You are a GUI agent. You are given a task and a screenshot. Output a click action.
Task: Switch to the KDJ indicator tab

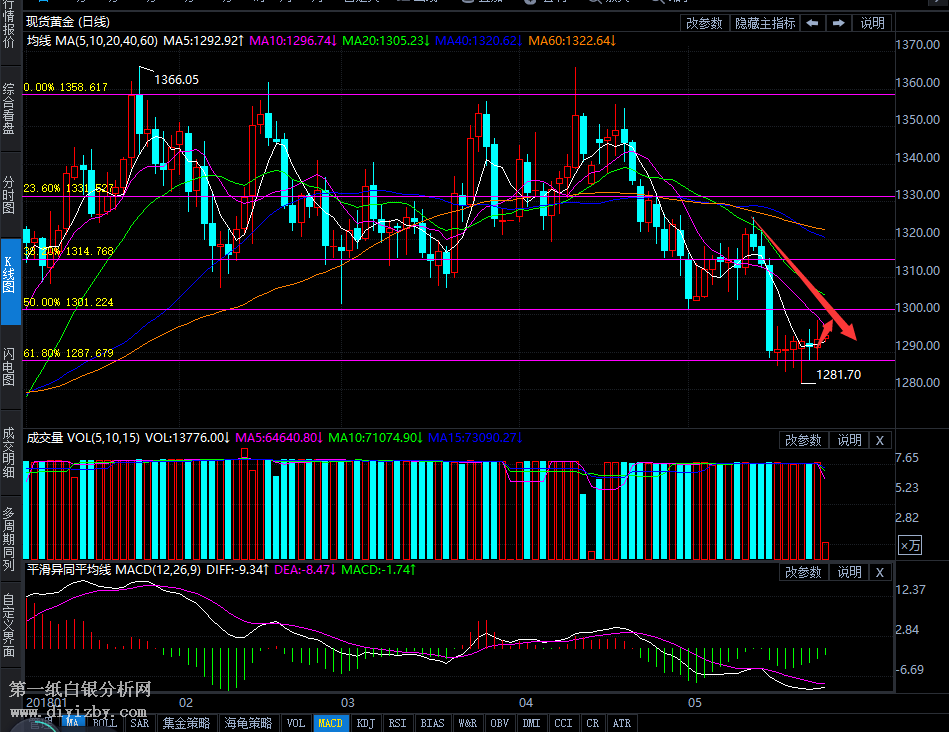(366, 723)
